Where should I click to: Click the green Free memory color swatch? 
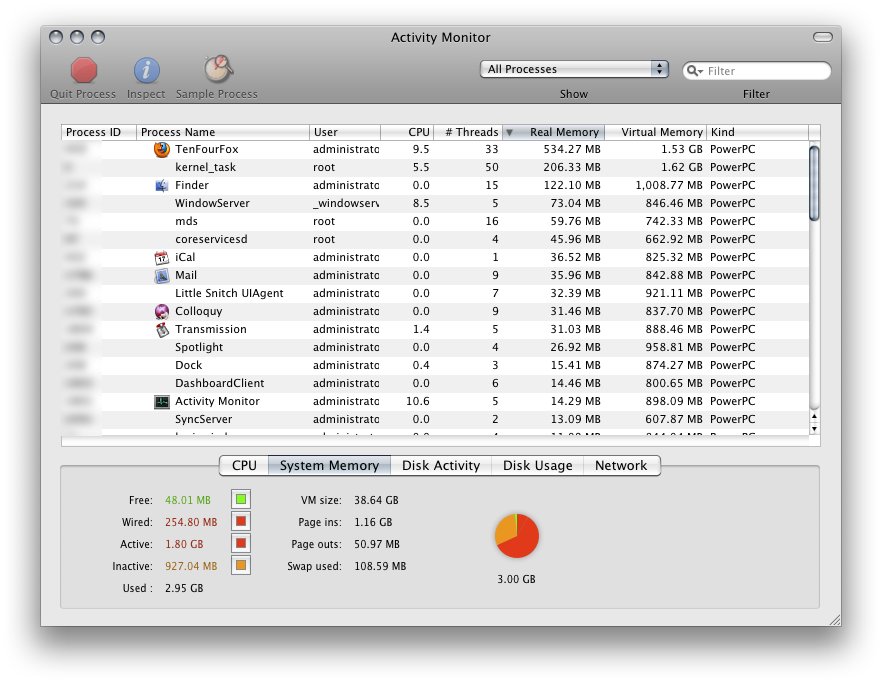click(x=241, y=499)
